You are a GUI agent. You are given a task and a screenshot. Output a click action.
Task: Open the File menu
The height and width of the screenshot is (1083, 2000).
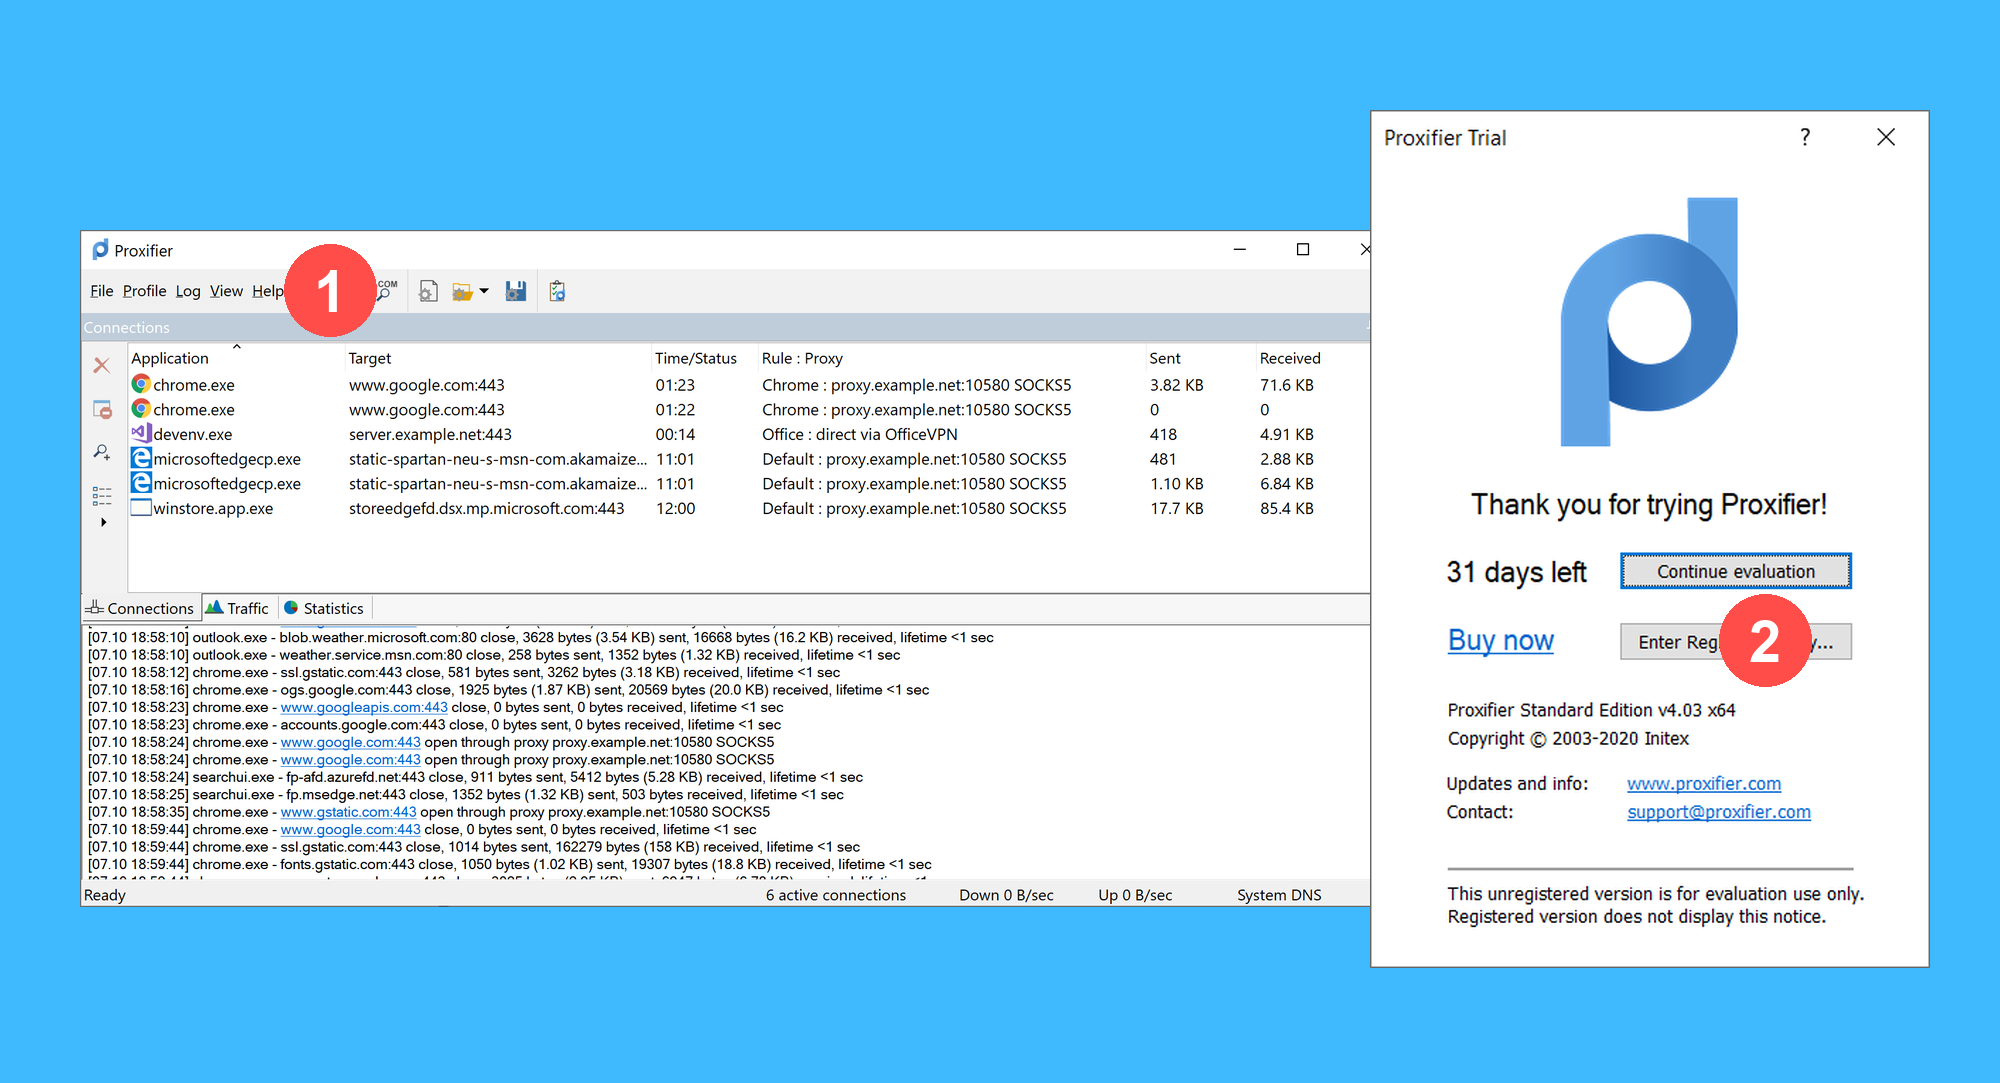[101, 291]
